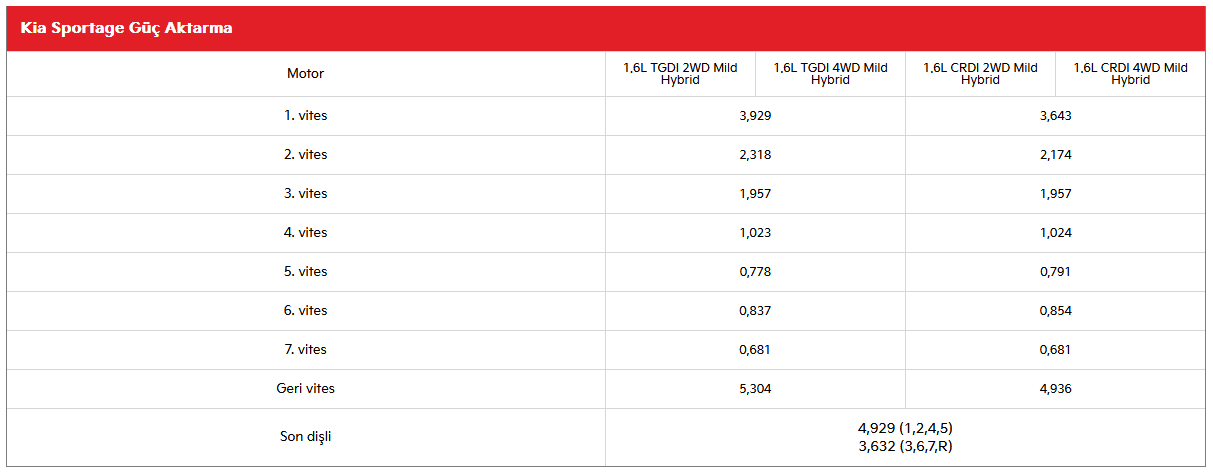Click the 1,023 value cell

point(755,233)
